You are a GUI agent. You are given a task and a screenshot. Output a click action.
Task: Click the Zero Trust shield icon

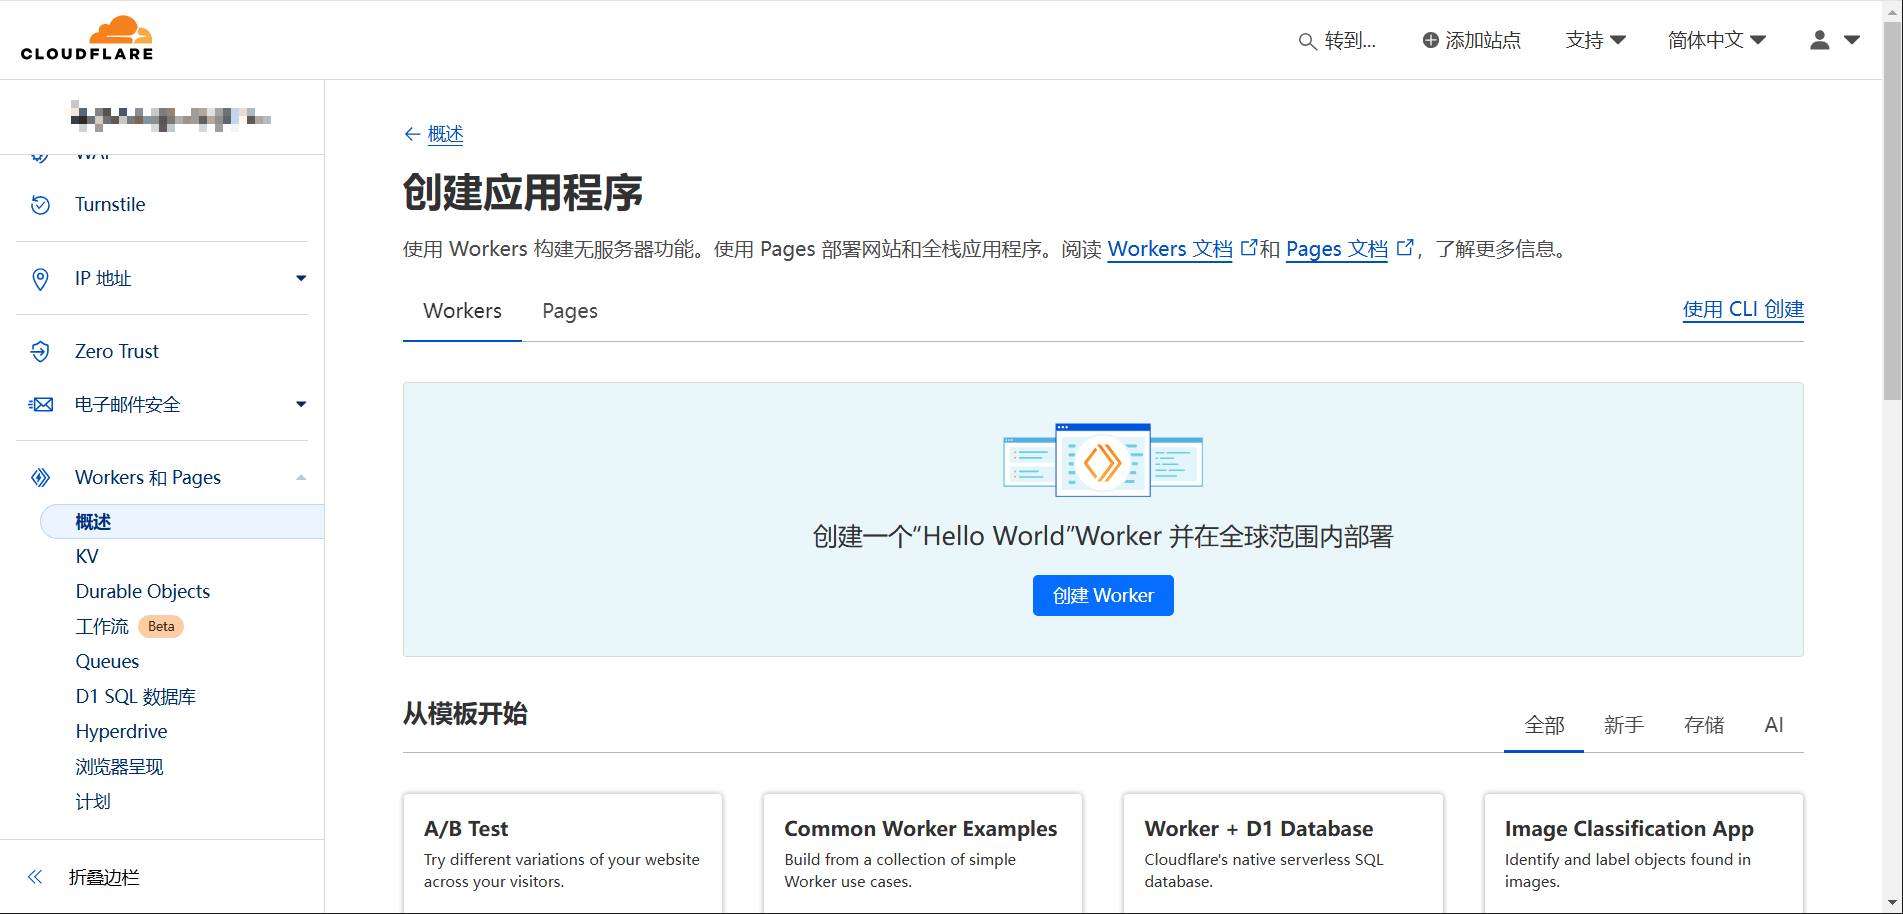tap(40, 351)
